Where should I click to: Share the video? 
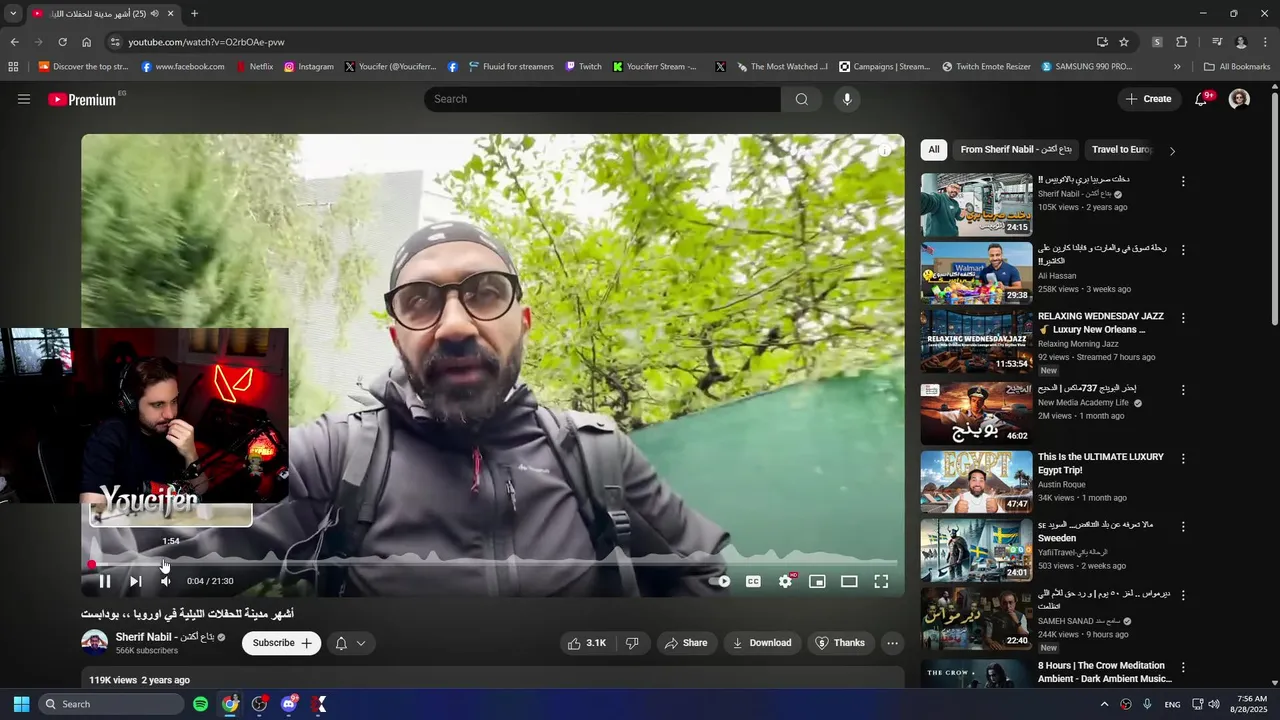685,643
